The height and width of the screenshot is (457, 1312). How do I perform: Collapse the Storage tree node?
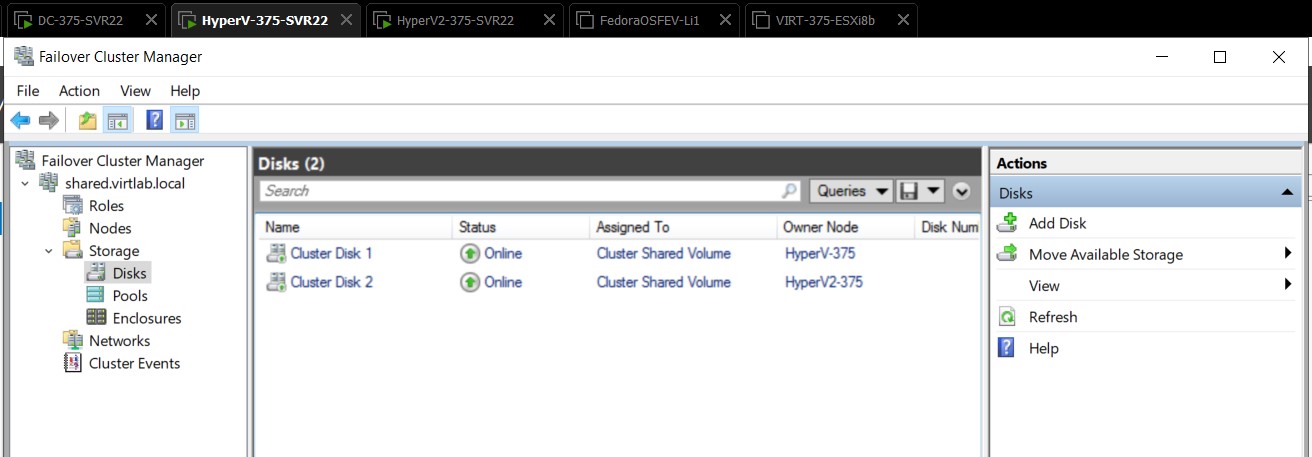[48, 251]
